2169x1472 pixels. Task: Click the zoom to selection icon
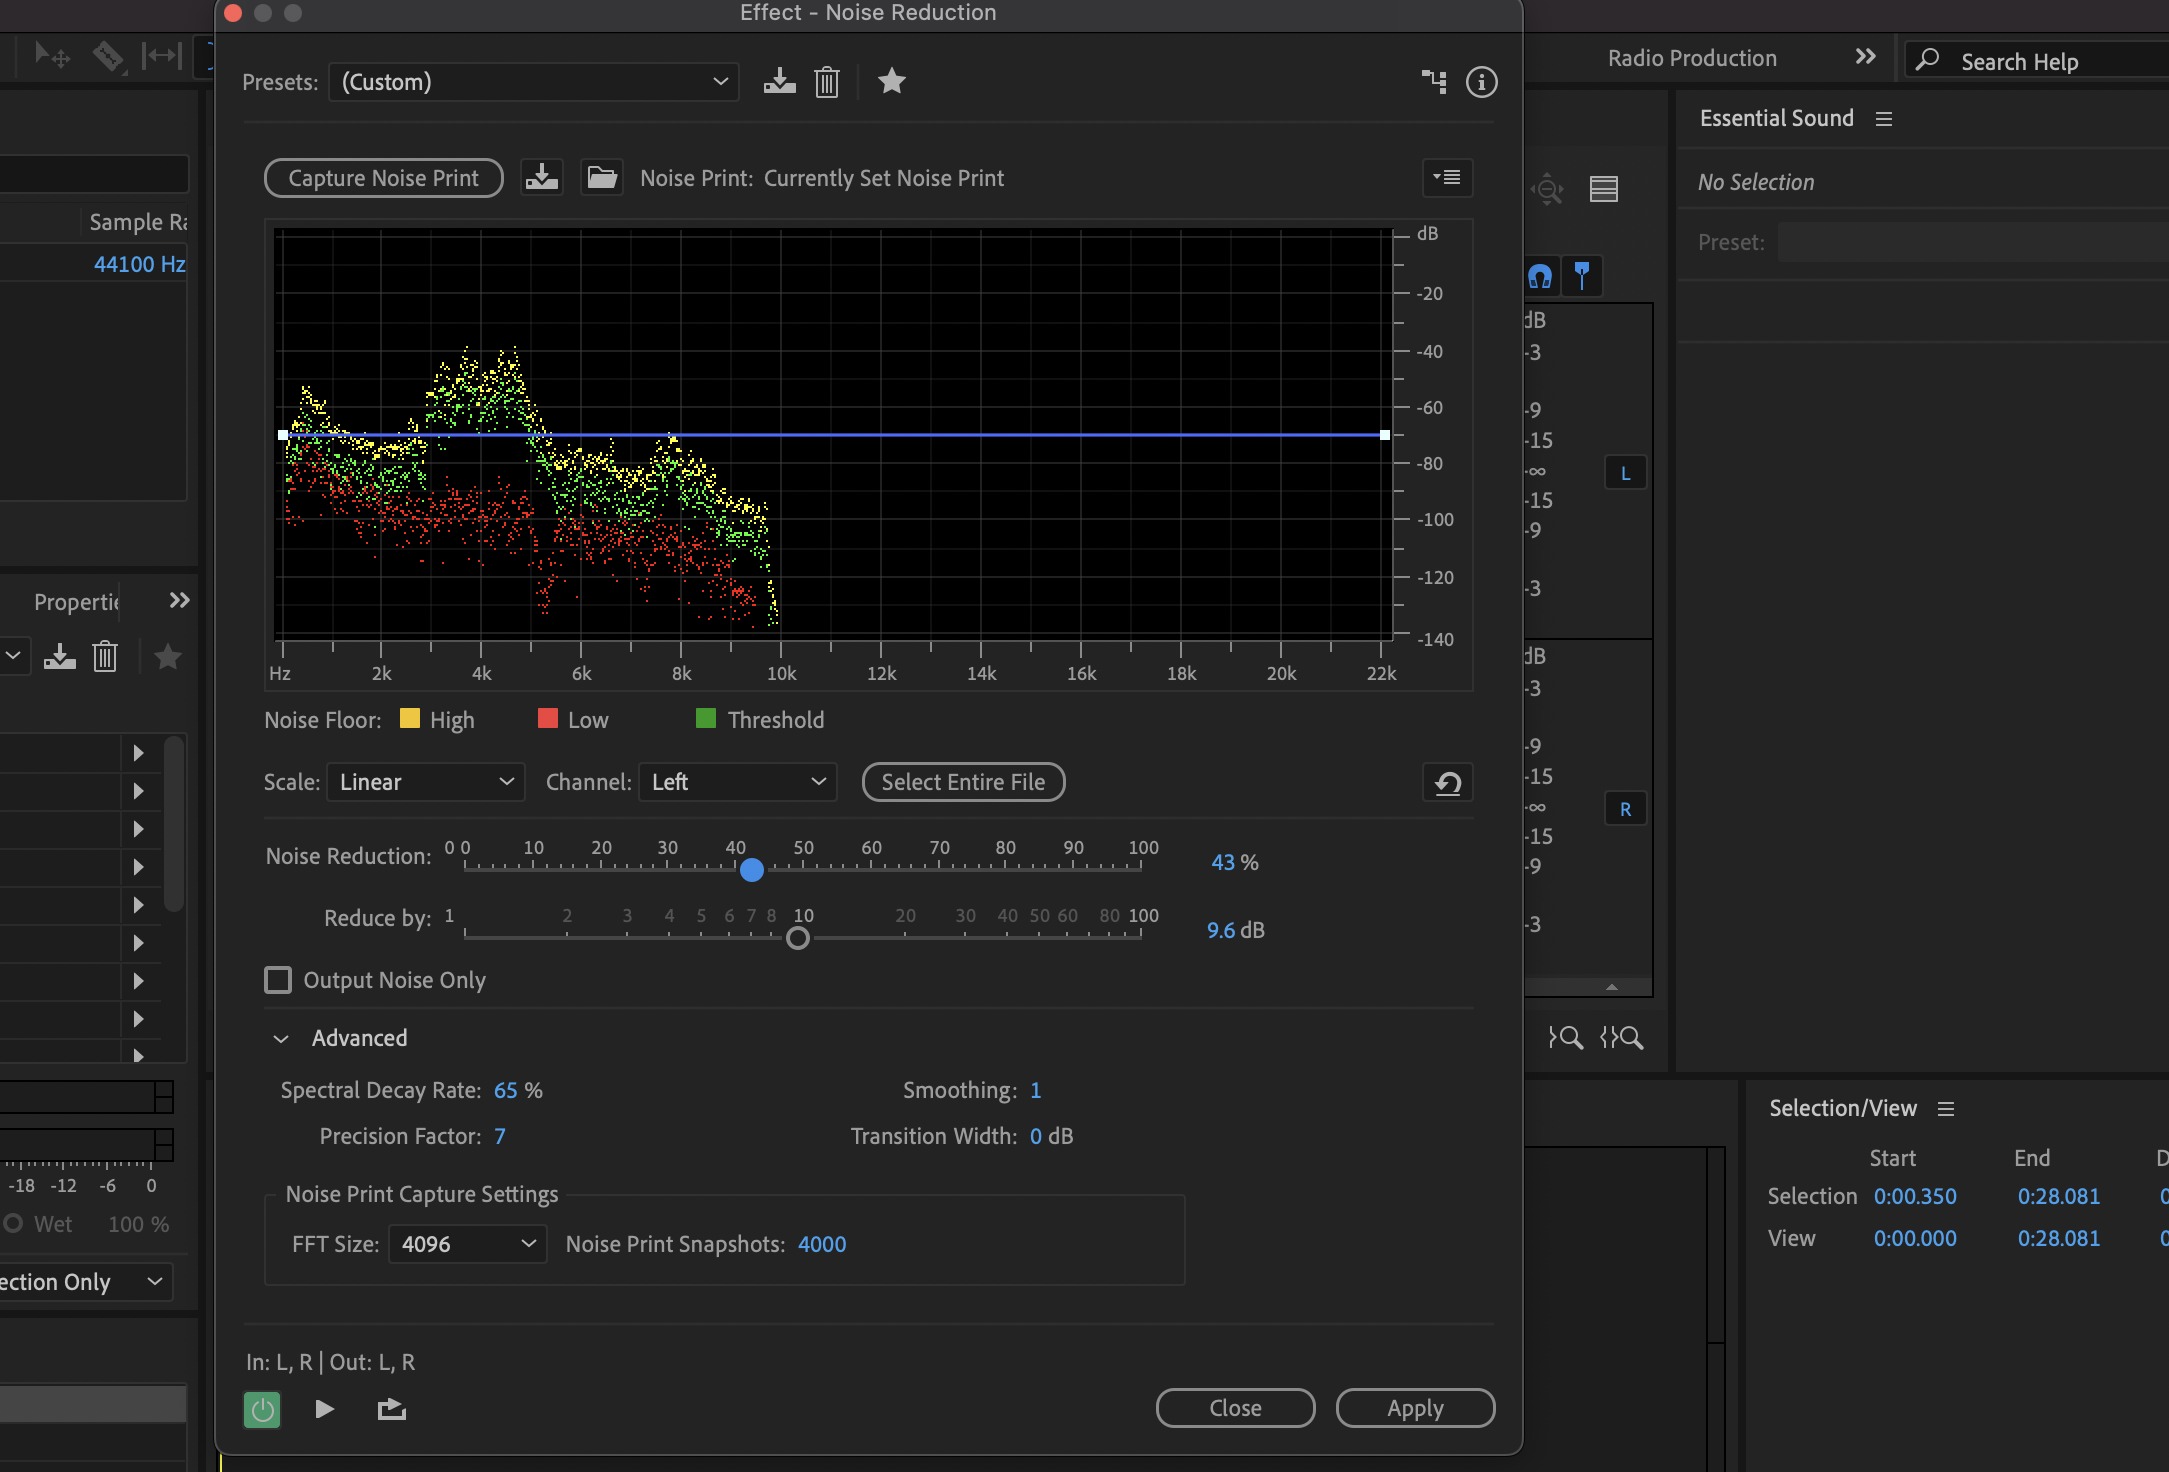(1621, 1038)
